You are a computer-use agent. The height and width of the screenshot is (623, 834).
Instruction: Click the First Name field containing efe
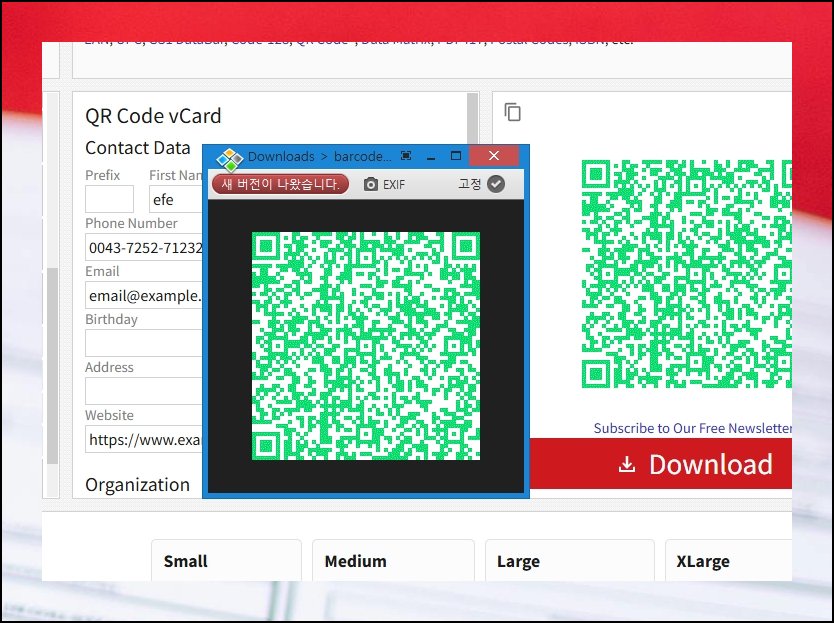pyautogui.click(x=176, y=199)
